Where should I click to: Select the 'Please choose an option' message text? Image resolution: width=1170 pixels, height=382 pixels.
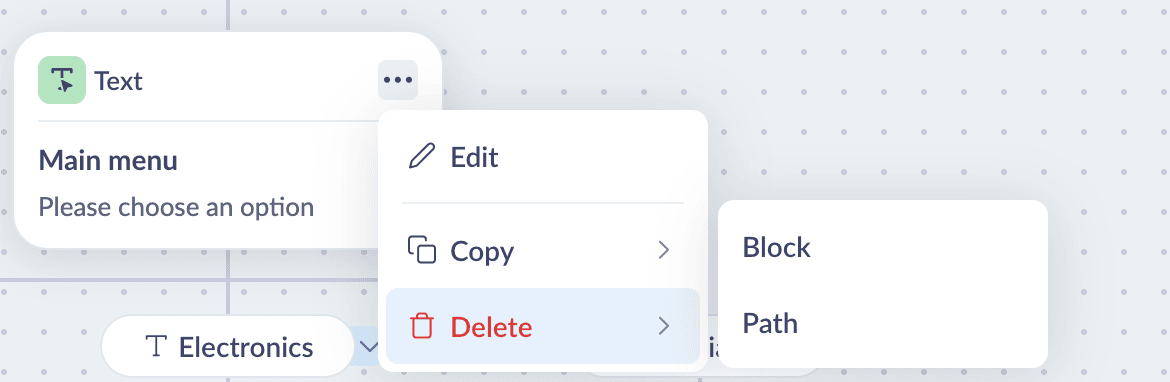[176, 207]
